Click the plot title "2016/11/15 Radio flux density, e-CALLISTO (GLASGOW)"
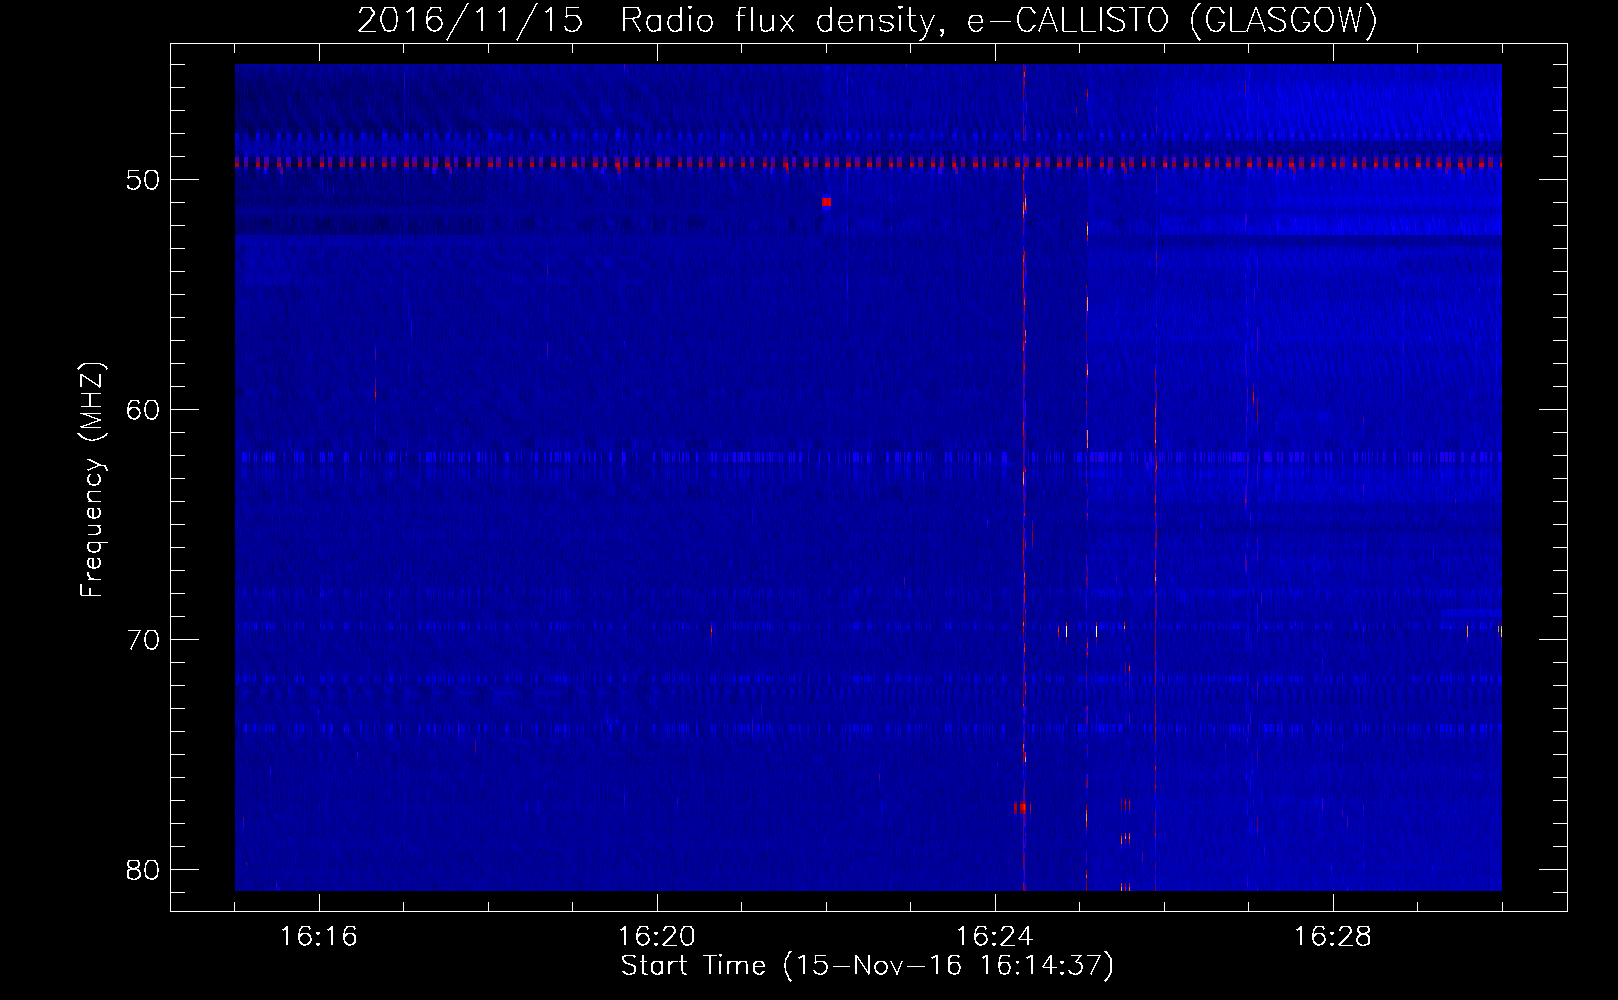 tap(867, 20)
